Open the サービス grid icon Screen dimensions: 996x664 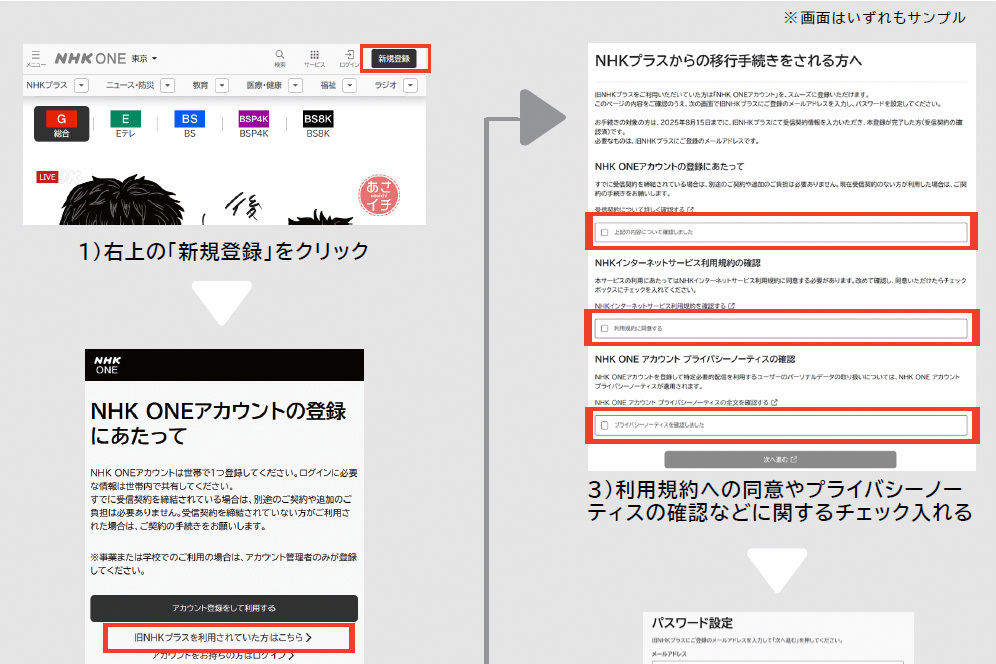314,57
